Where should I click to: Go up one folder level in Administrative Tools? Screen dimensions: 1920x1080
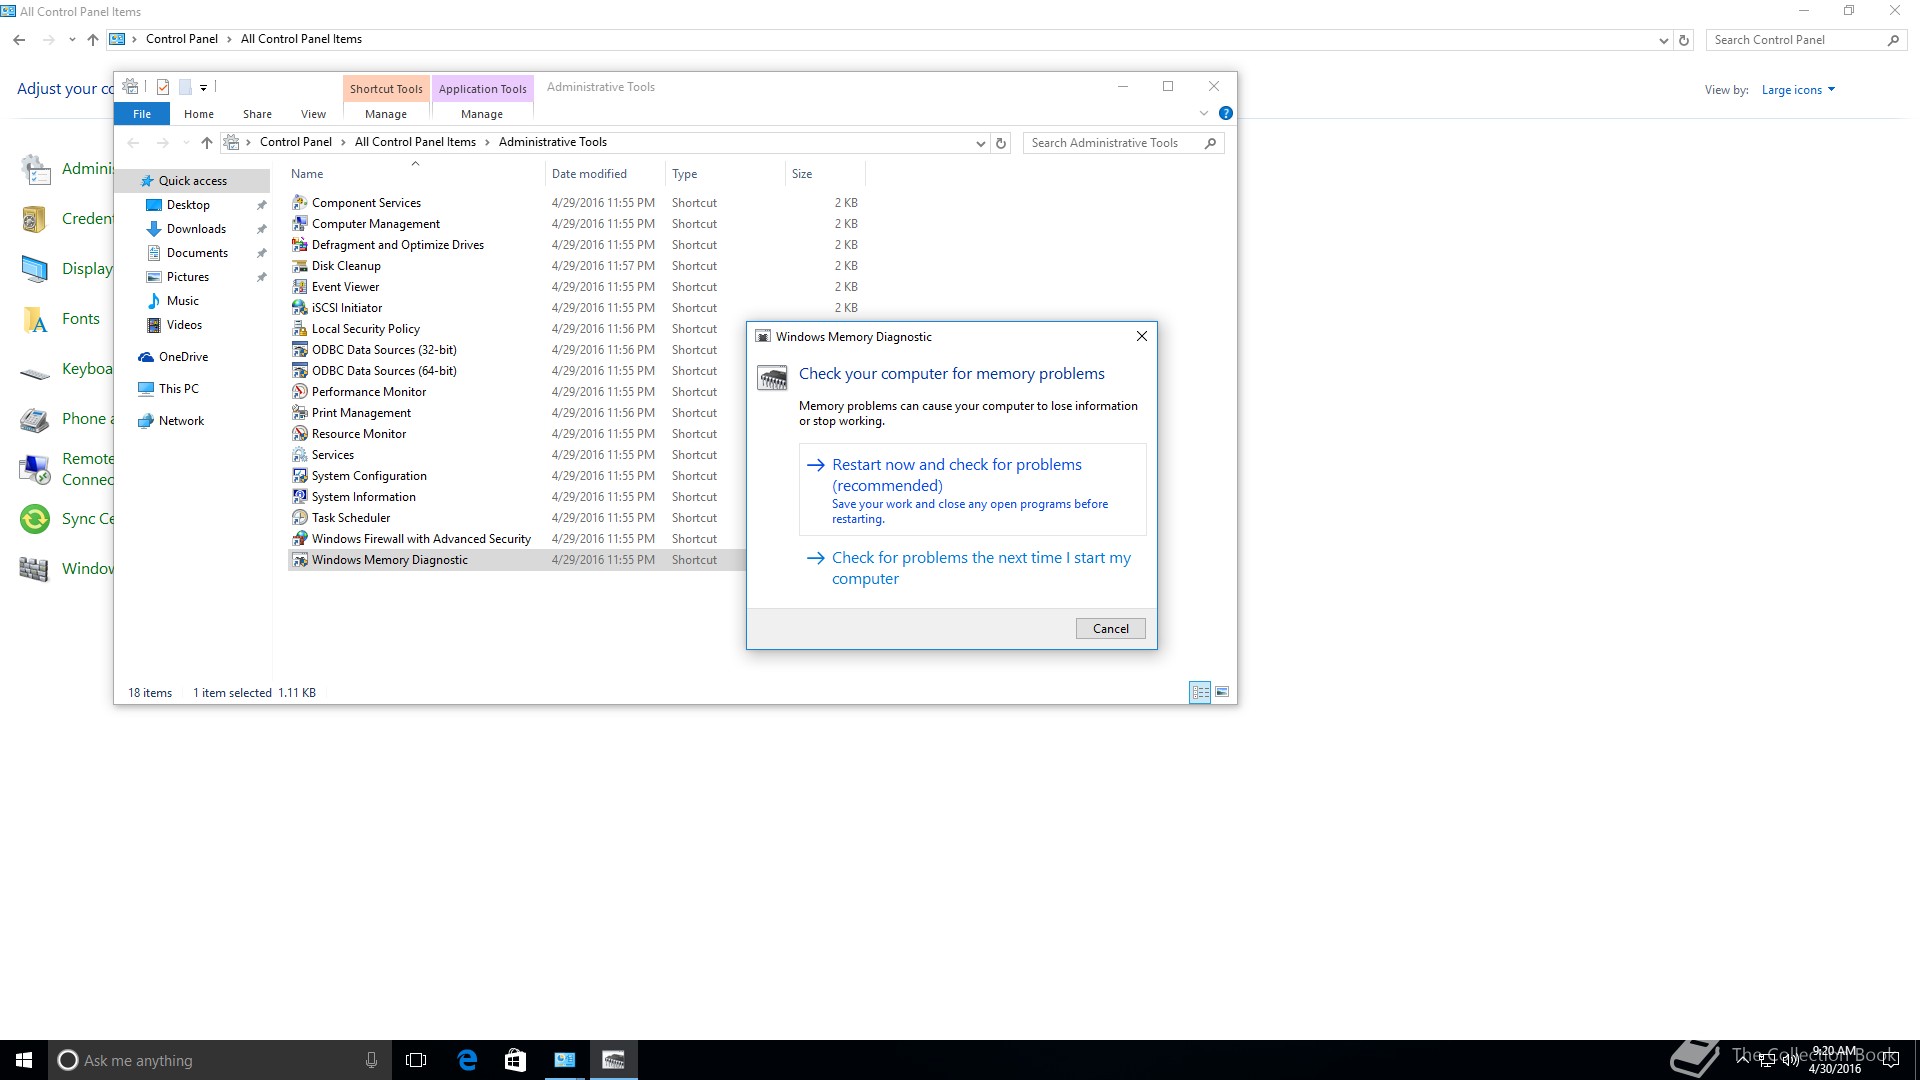click(207, 143)
